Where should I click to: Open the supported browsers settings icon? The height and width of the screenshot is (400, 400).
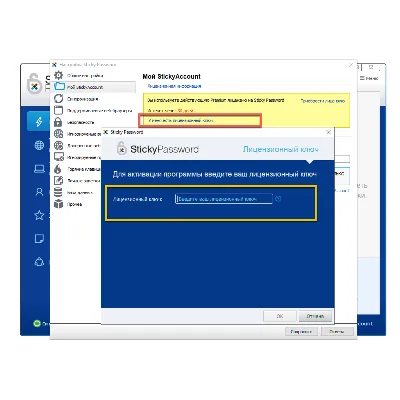(x=59, y=110)
